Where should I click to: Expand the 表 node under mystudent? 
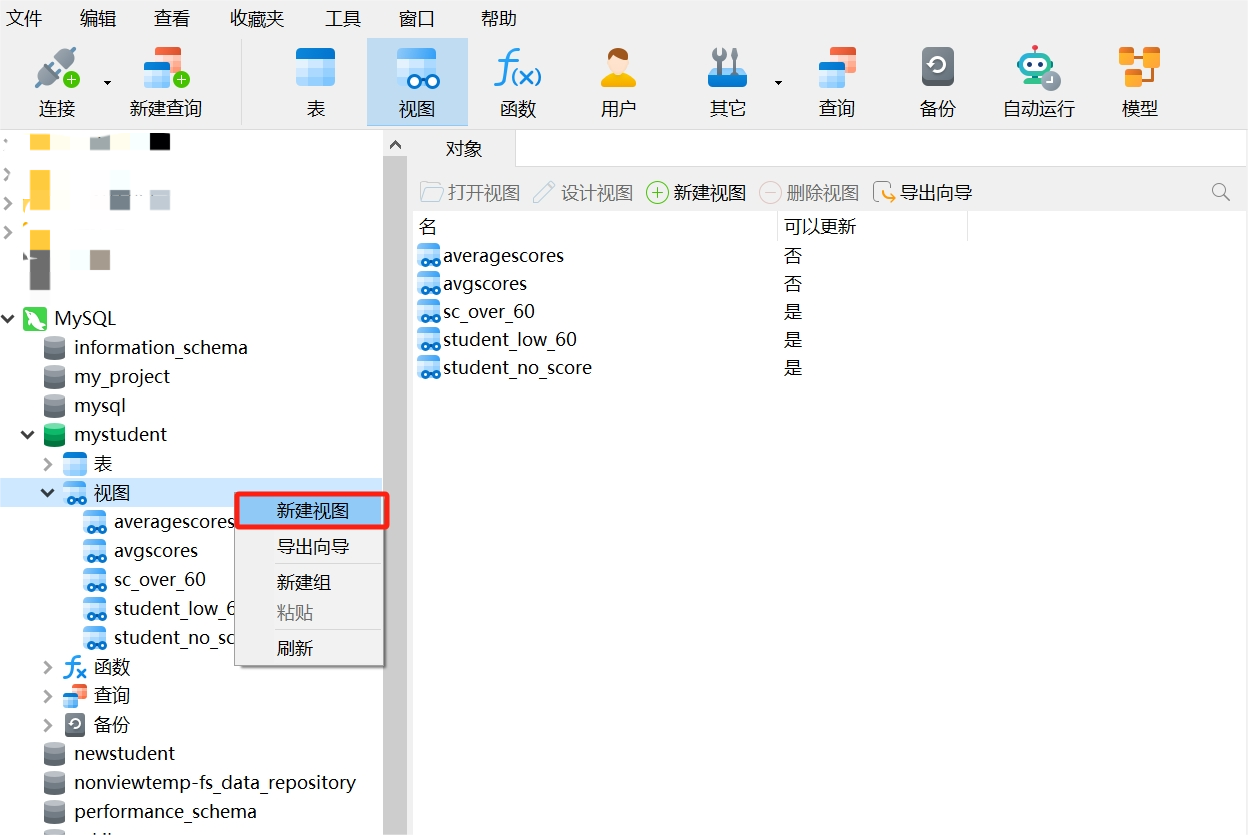48,464
